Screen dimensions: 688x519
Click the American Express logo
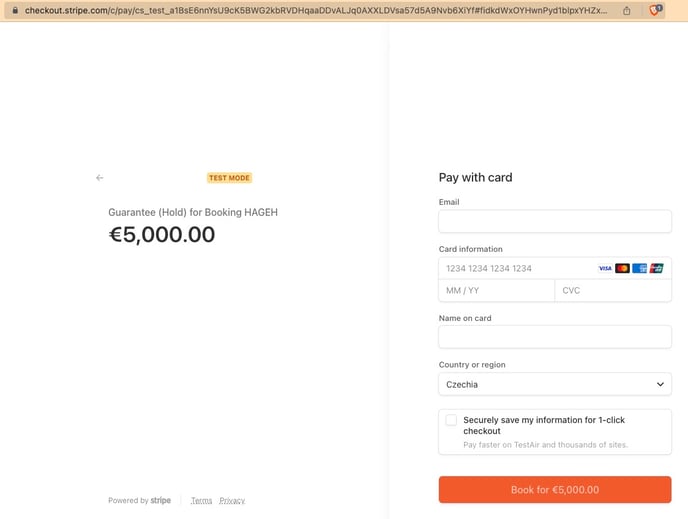pyautogui.click(x=639, y=268)
